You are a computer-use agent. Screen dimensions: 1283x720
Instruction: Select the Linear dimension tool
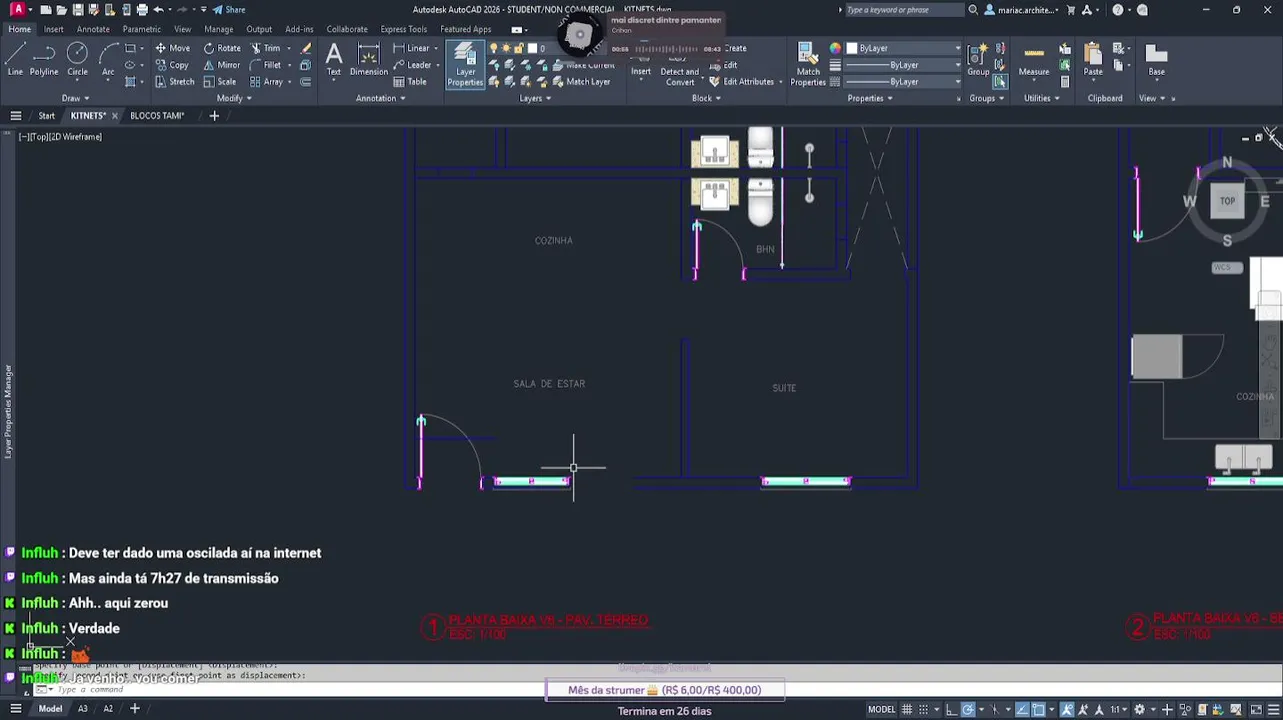(411, 48)
